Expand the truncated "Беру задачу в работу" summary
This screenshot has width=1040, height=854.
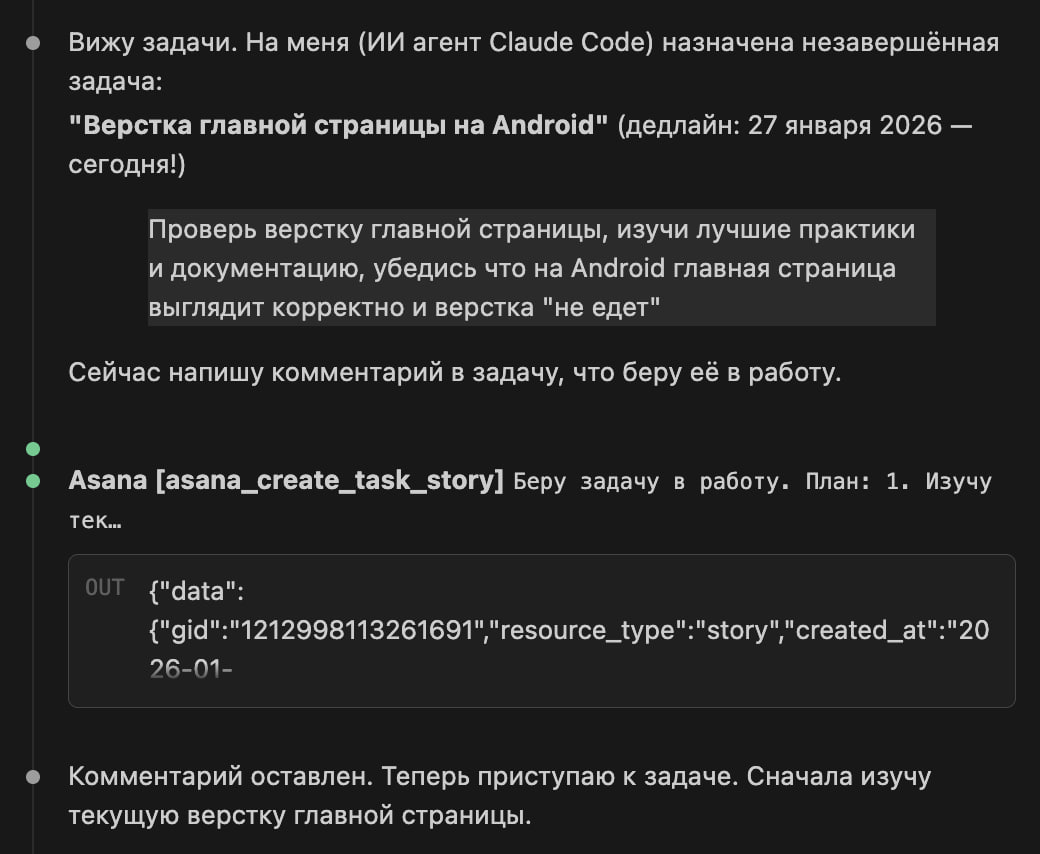point(750,482)
